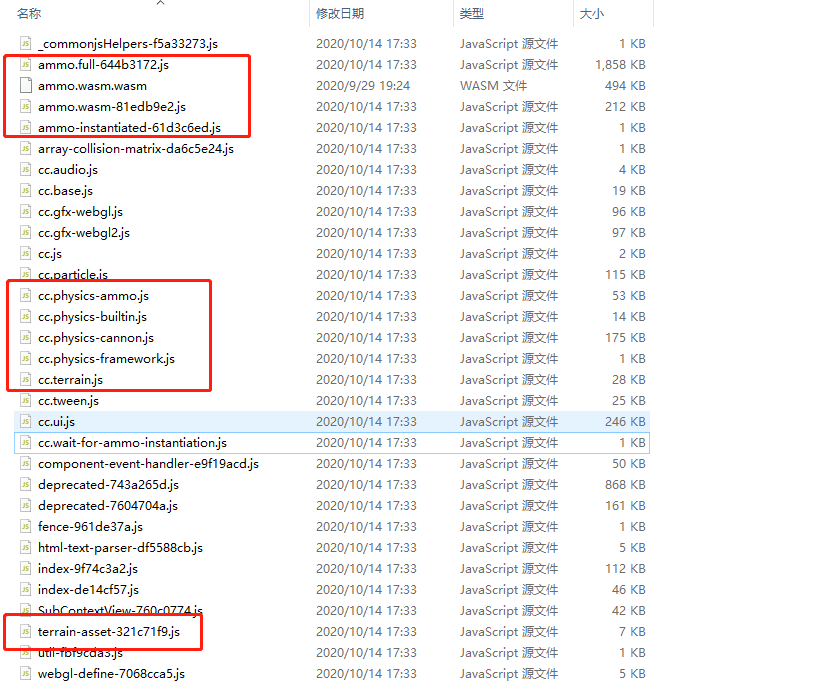Click the blank file icon for ammo.wasm.wasm

click(26, 85)
